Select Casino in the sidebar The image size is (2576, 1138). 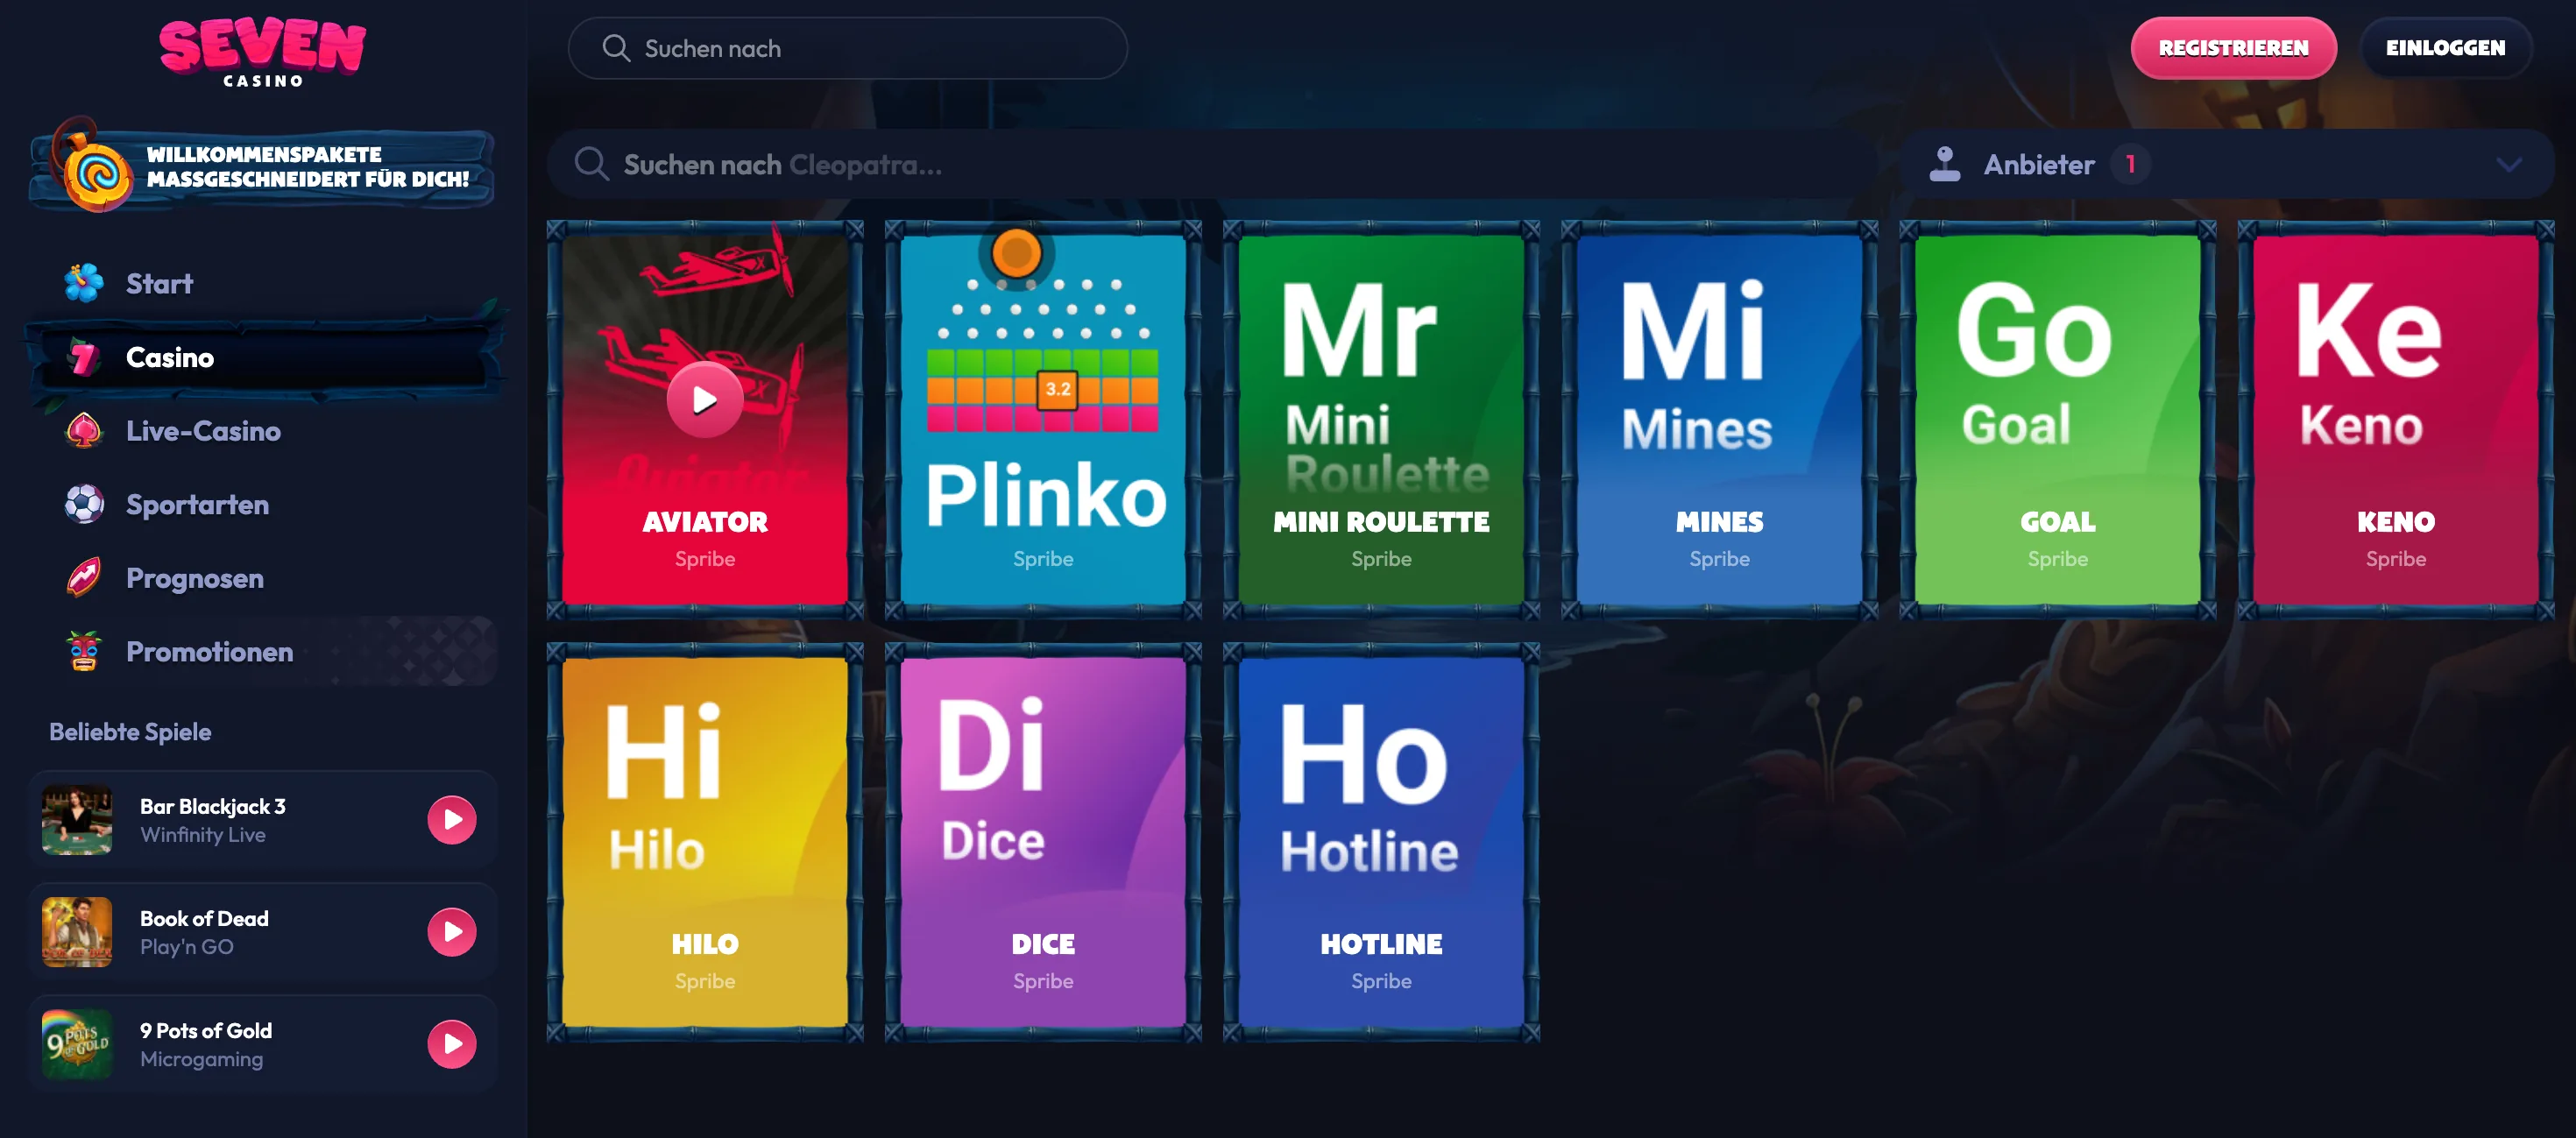(x=262, y=357)
